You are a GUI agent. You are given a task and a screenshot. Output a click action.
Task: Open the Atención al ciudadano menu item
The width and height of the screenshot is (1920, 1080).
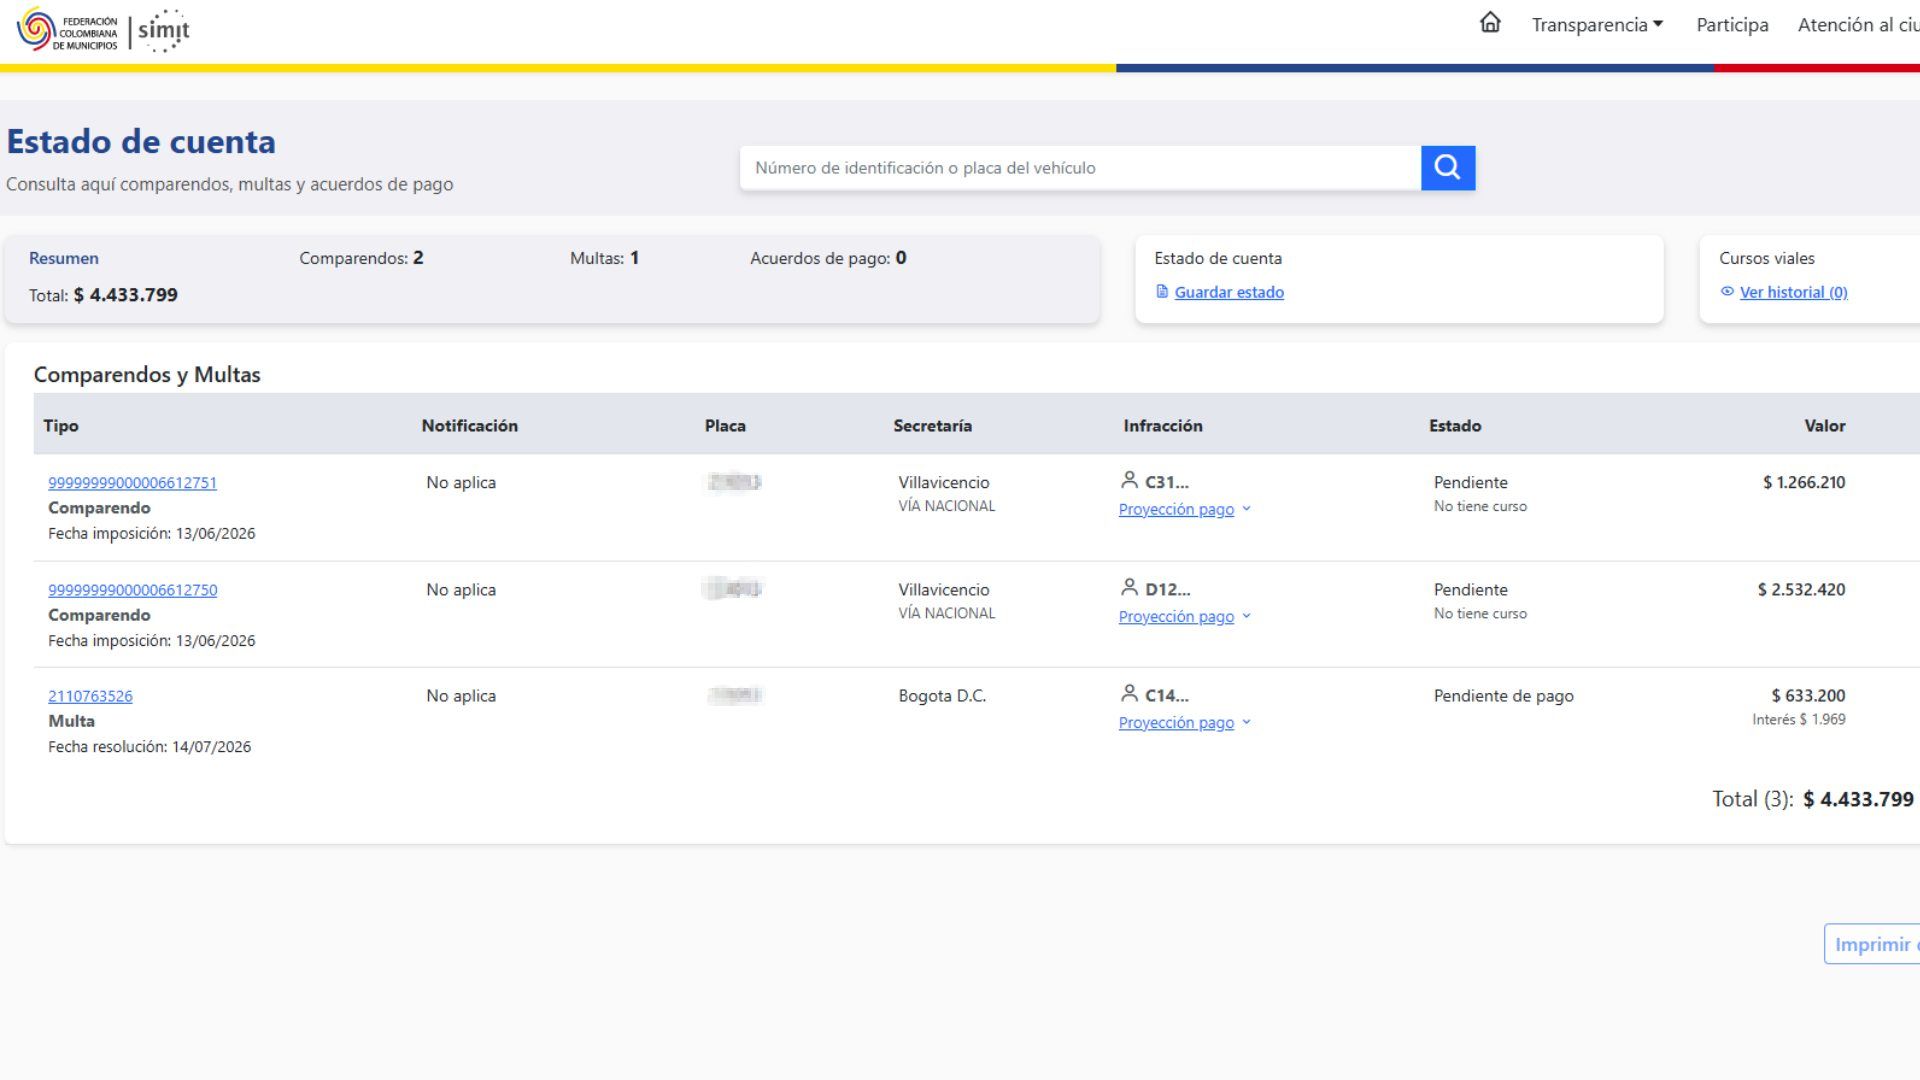point(1858,25)
